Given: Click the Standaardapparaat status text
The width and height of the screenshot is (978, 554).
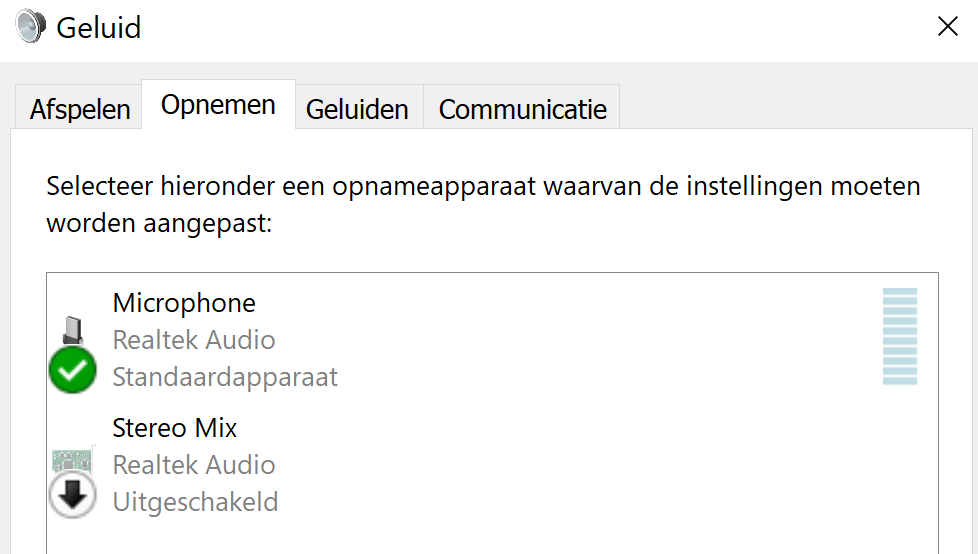Looking at the screenshot, I should [225, 377].
